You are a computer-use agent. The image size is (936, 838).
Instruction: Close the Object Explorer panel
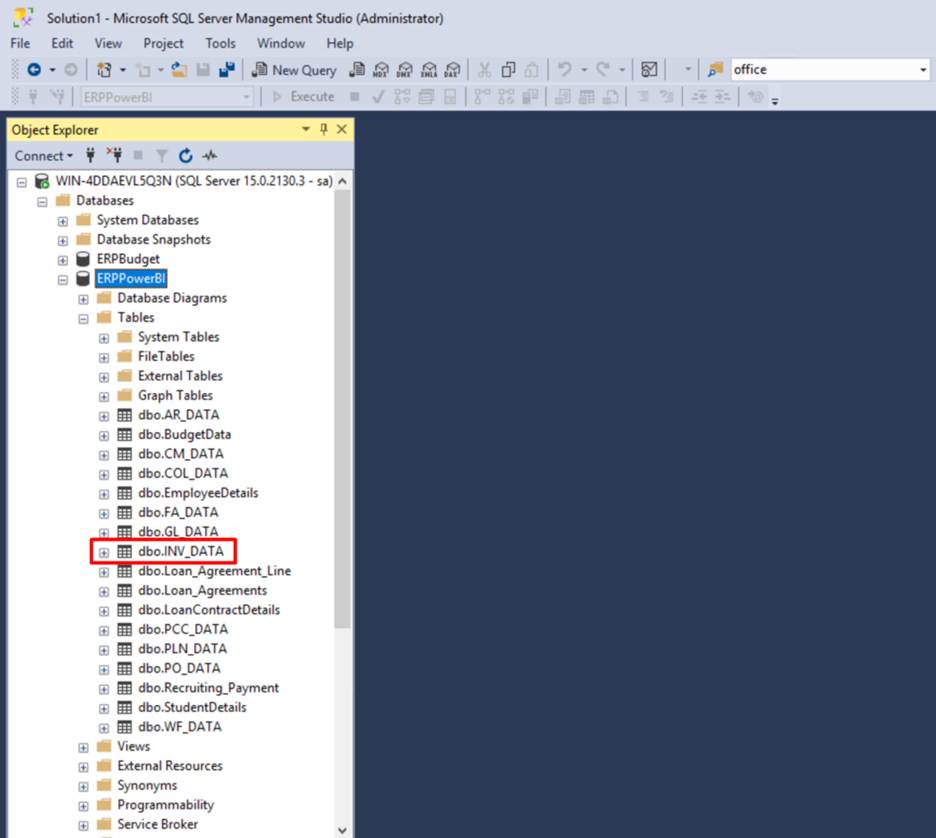(x=341, y=129)
